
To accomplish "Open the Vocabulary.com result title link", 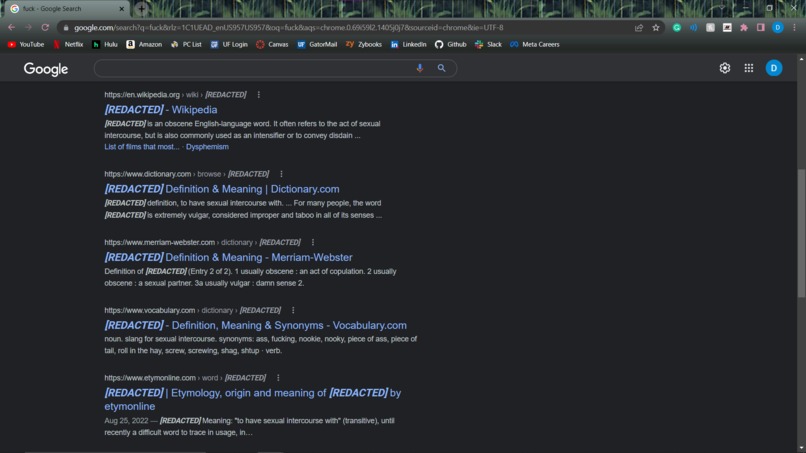I will (x=255, y=325).
